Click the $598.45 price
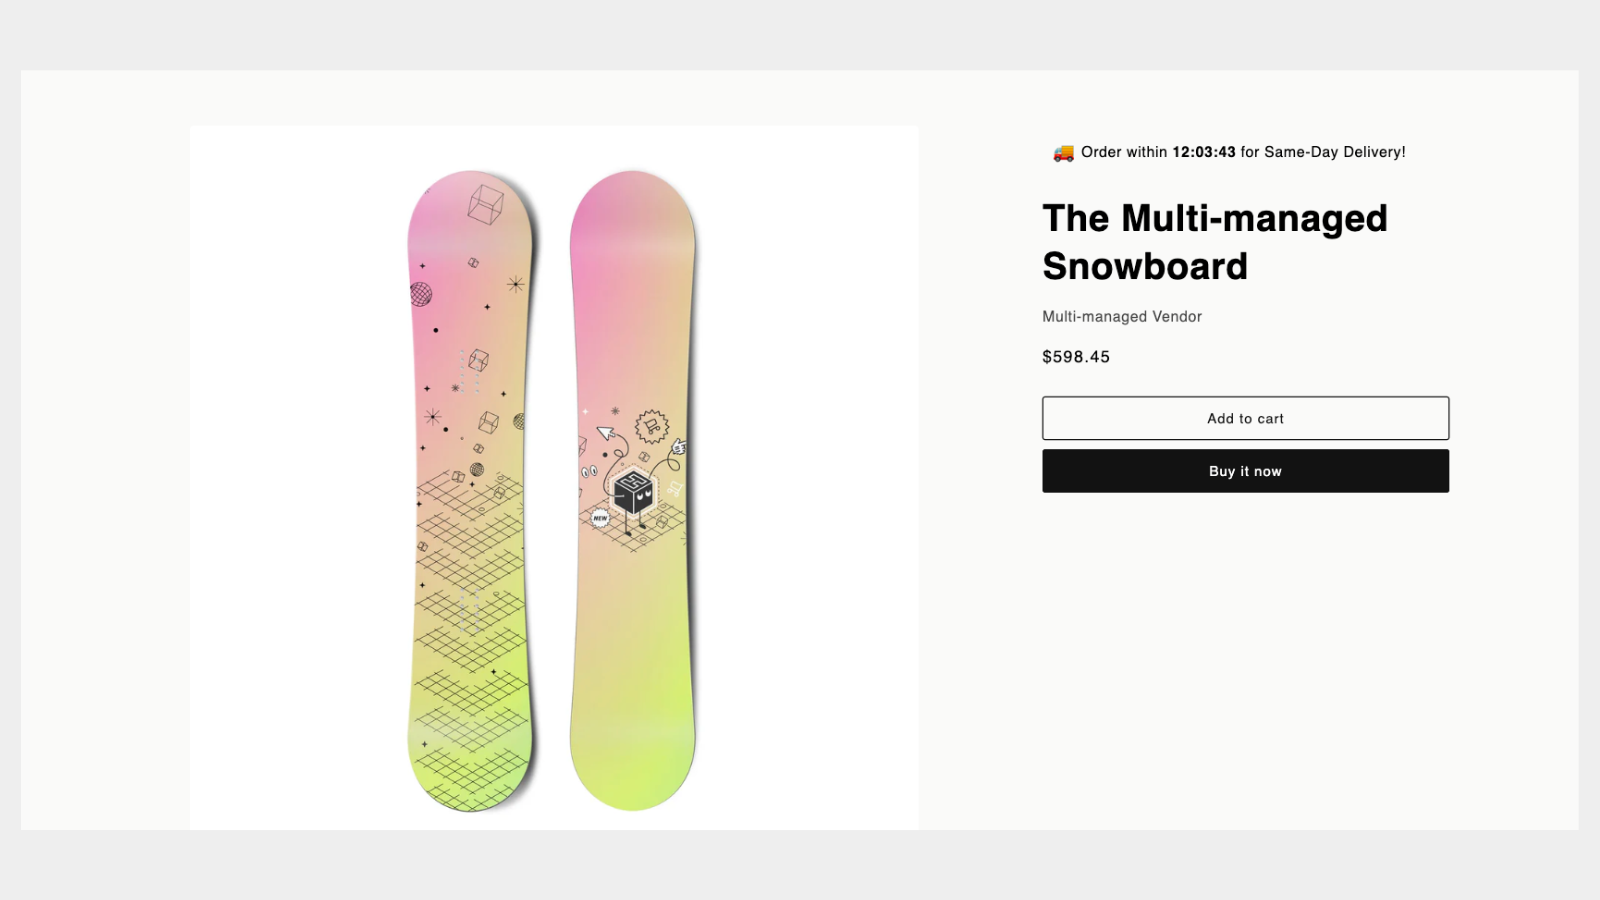Image resolution: width=1600 pixels, height=900 pixels. point(1075,357)
